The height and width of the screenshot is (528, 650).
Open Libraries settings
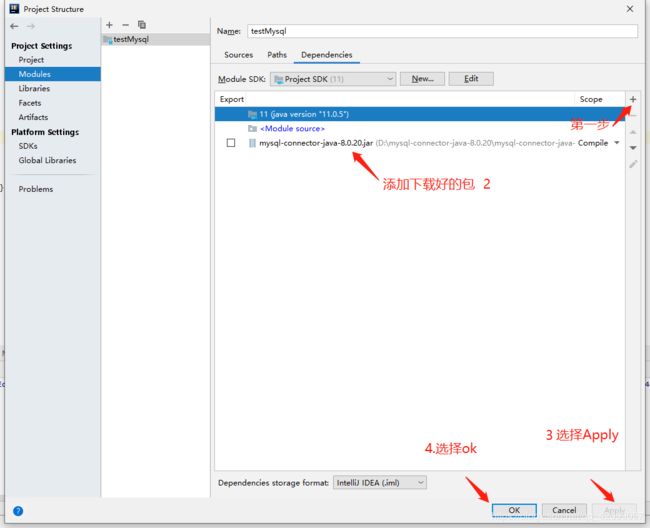[34, 88]
